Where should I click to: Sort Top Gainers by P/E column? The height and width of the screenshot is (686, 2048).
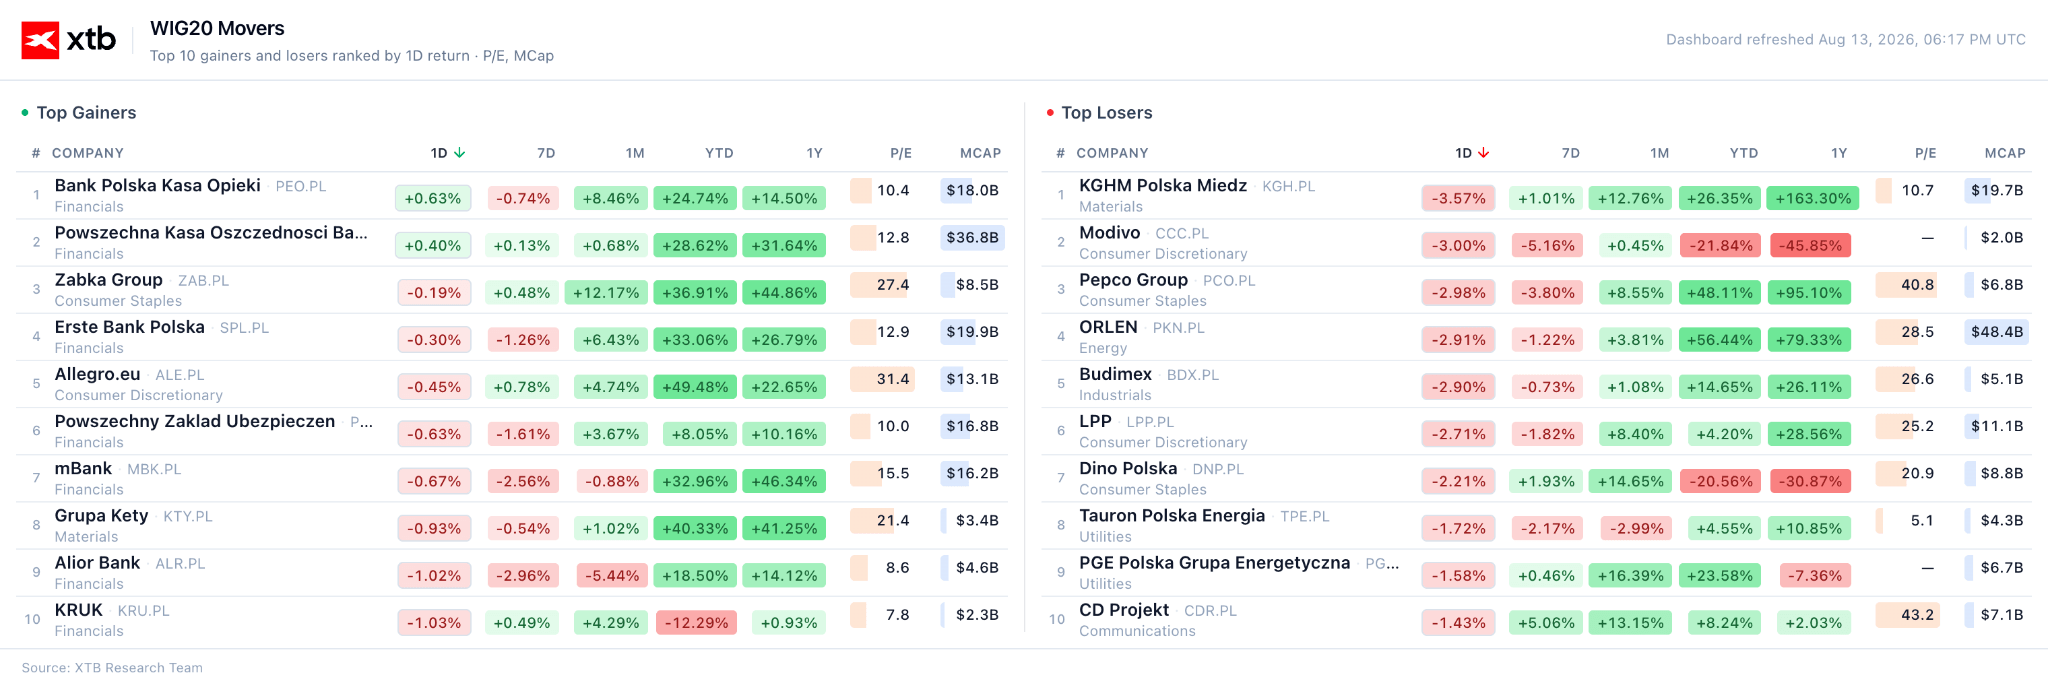coord(901,153)
